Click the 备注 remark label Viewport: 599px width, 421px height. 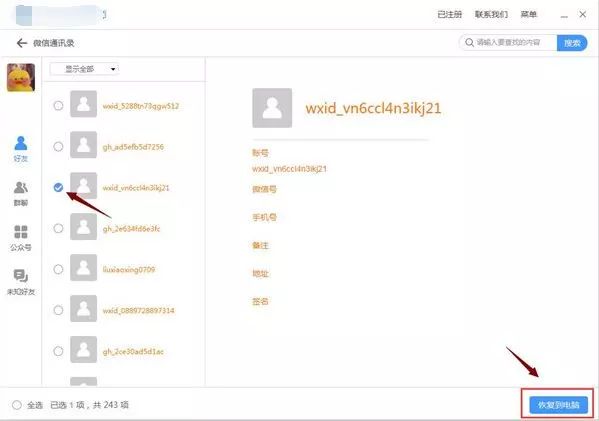click(260, 245)
